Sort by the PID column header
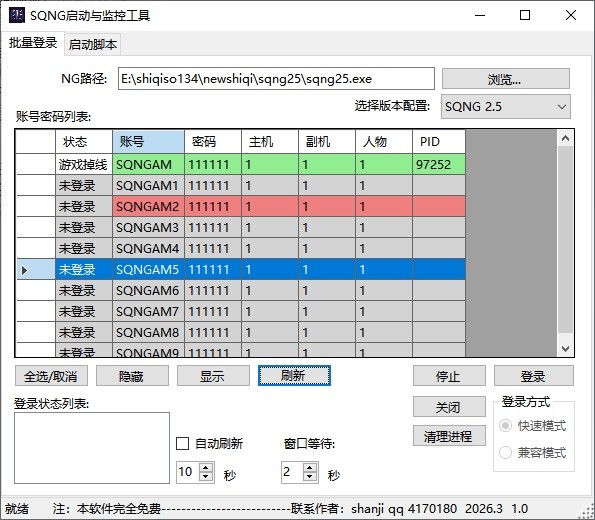 click(439, 142)
